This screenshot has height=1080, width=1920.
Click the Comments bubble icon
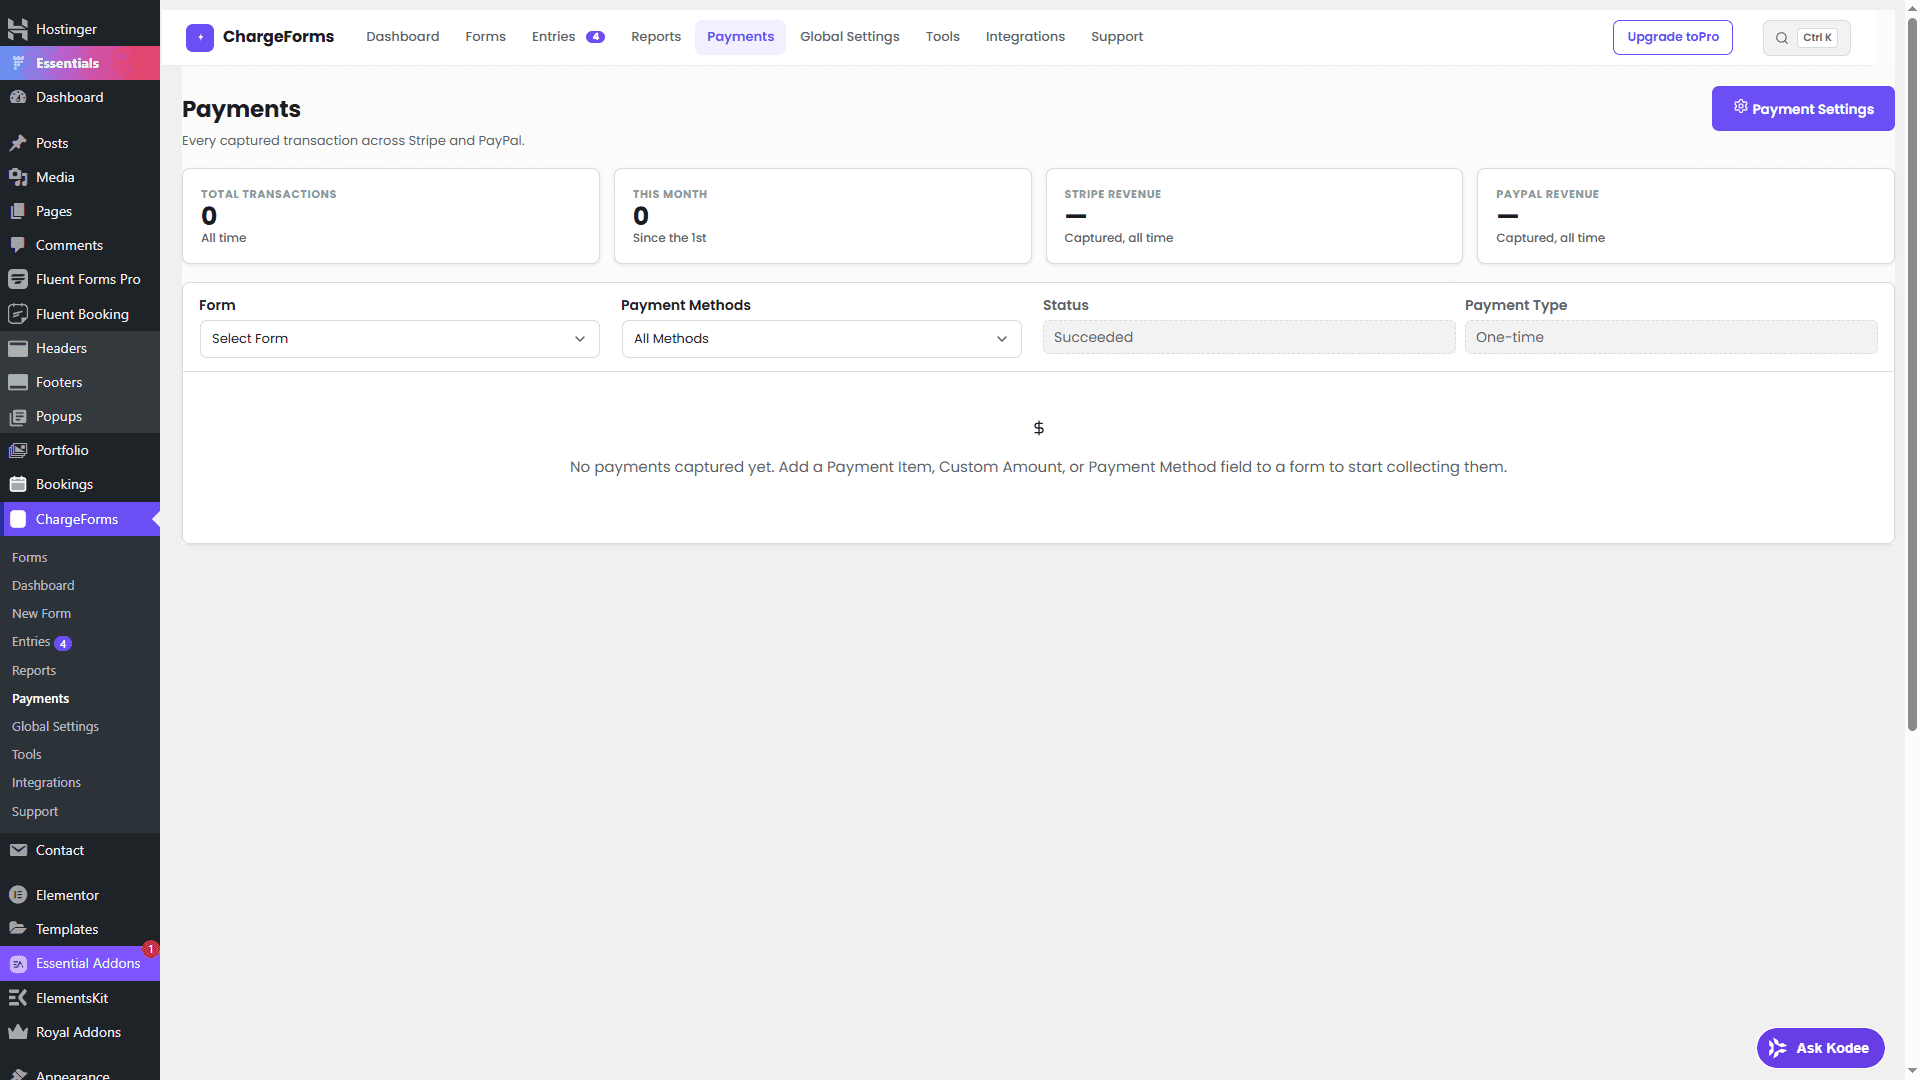[18, 245]
